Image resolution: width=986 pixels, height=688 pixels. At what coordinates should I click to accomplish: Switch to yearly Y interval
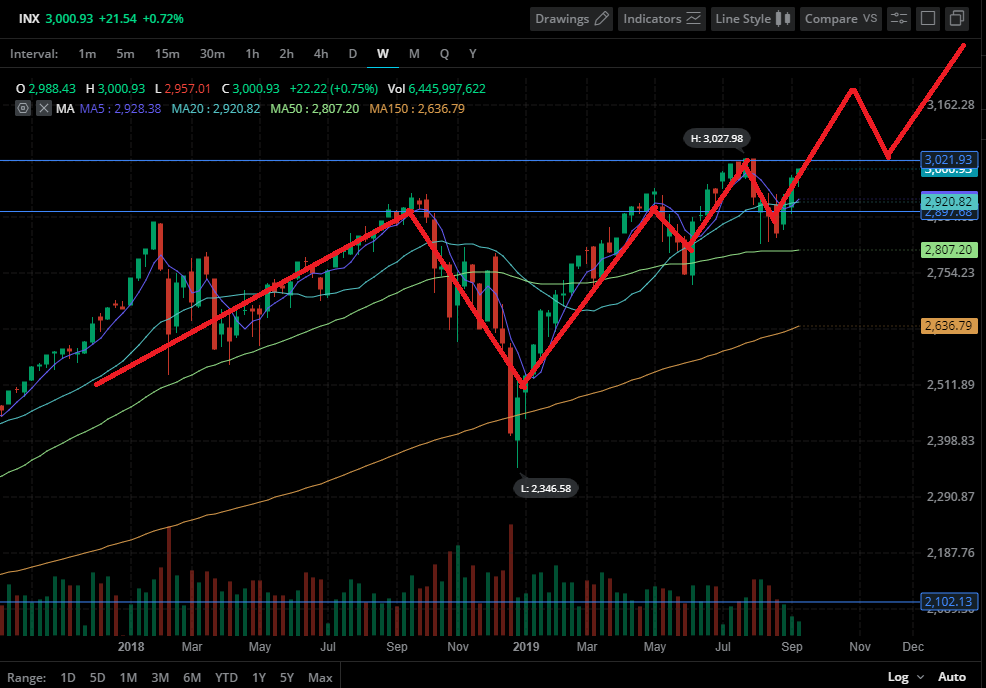point(472,54)
